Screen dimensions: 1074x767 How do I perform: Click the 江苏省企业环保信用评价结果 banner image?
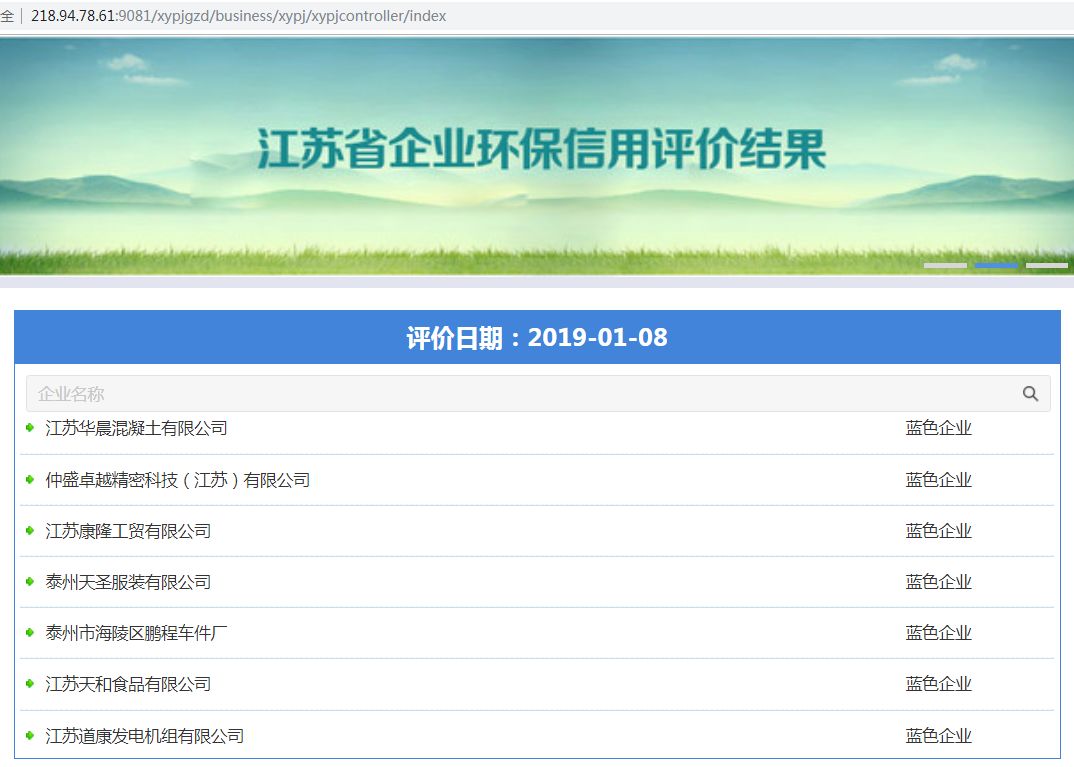tap(540, 150)
